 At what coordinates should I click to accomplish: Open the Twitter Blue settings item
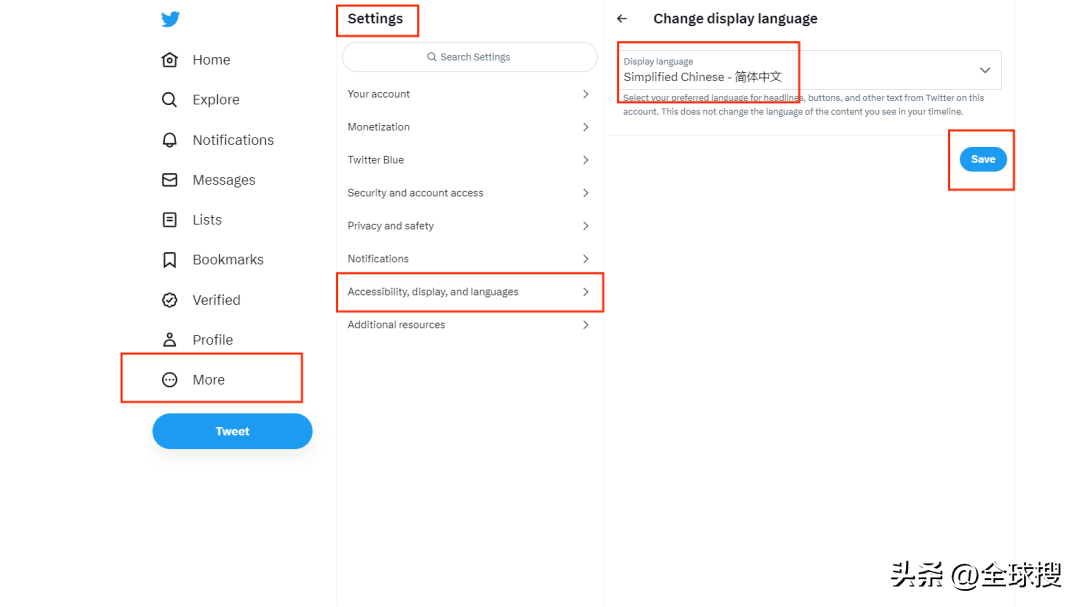point(469,160)
